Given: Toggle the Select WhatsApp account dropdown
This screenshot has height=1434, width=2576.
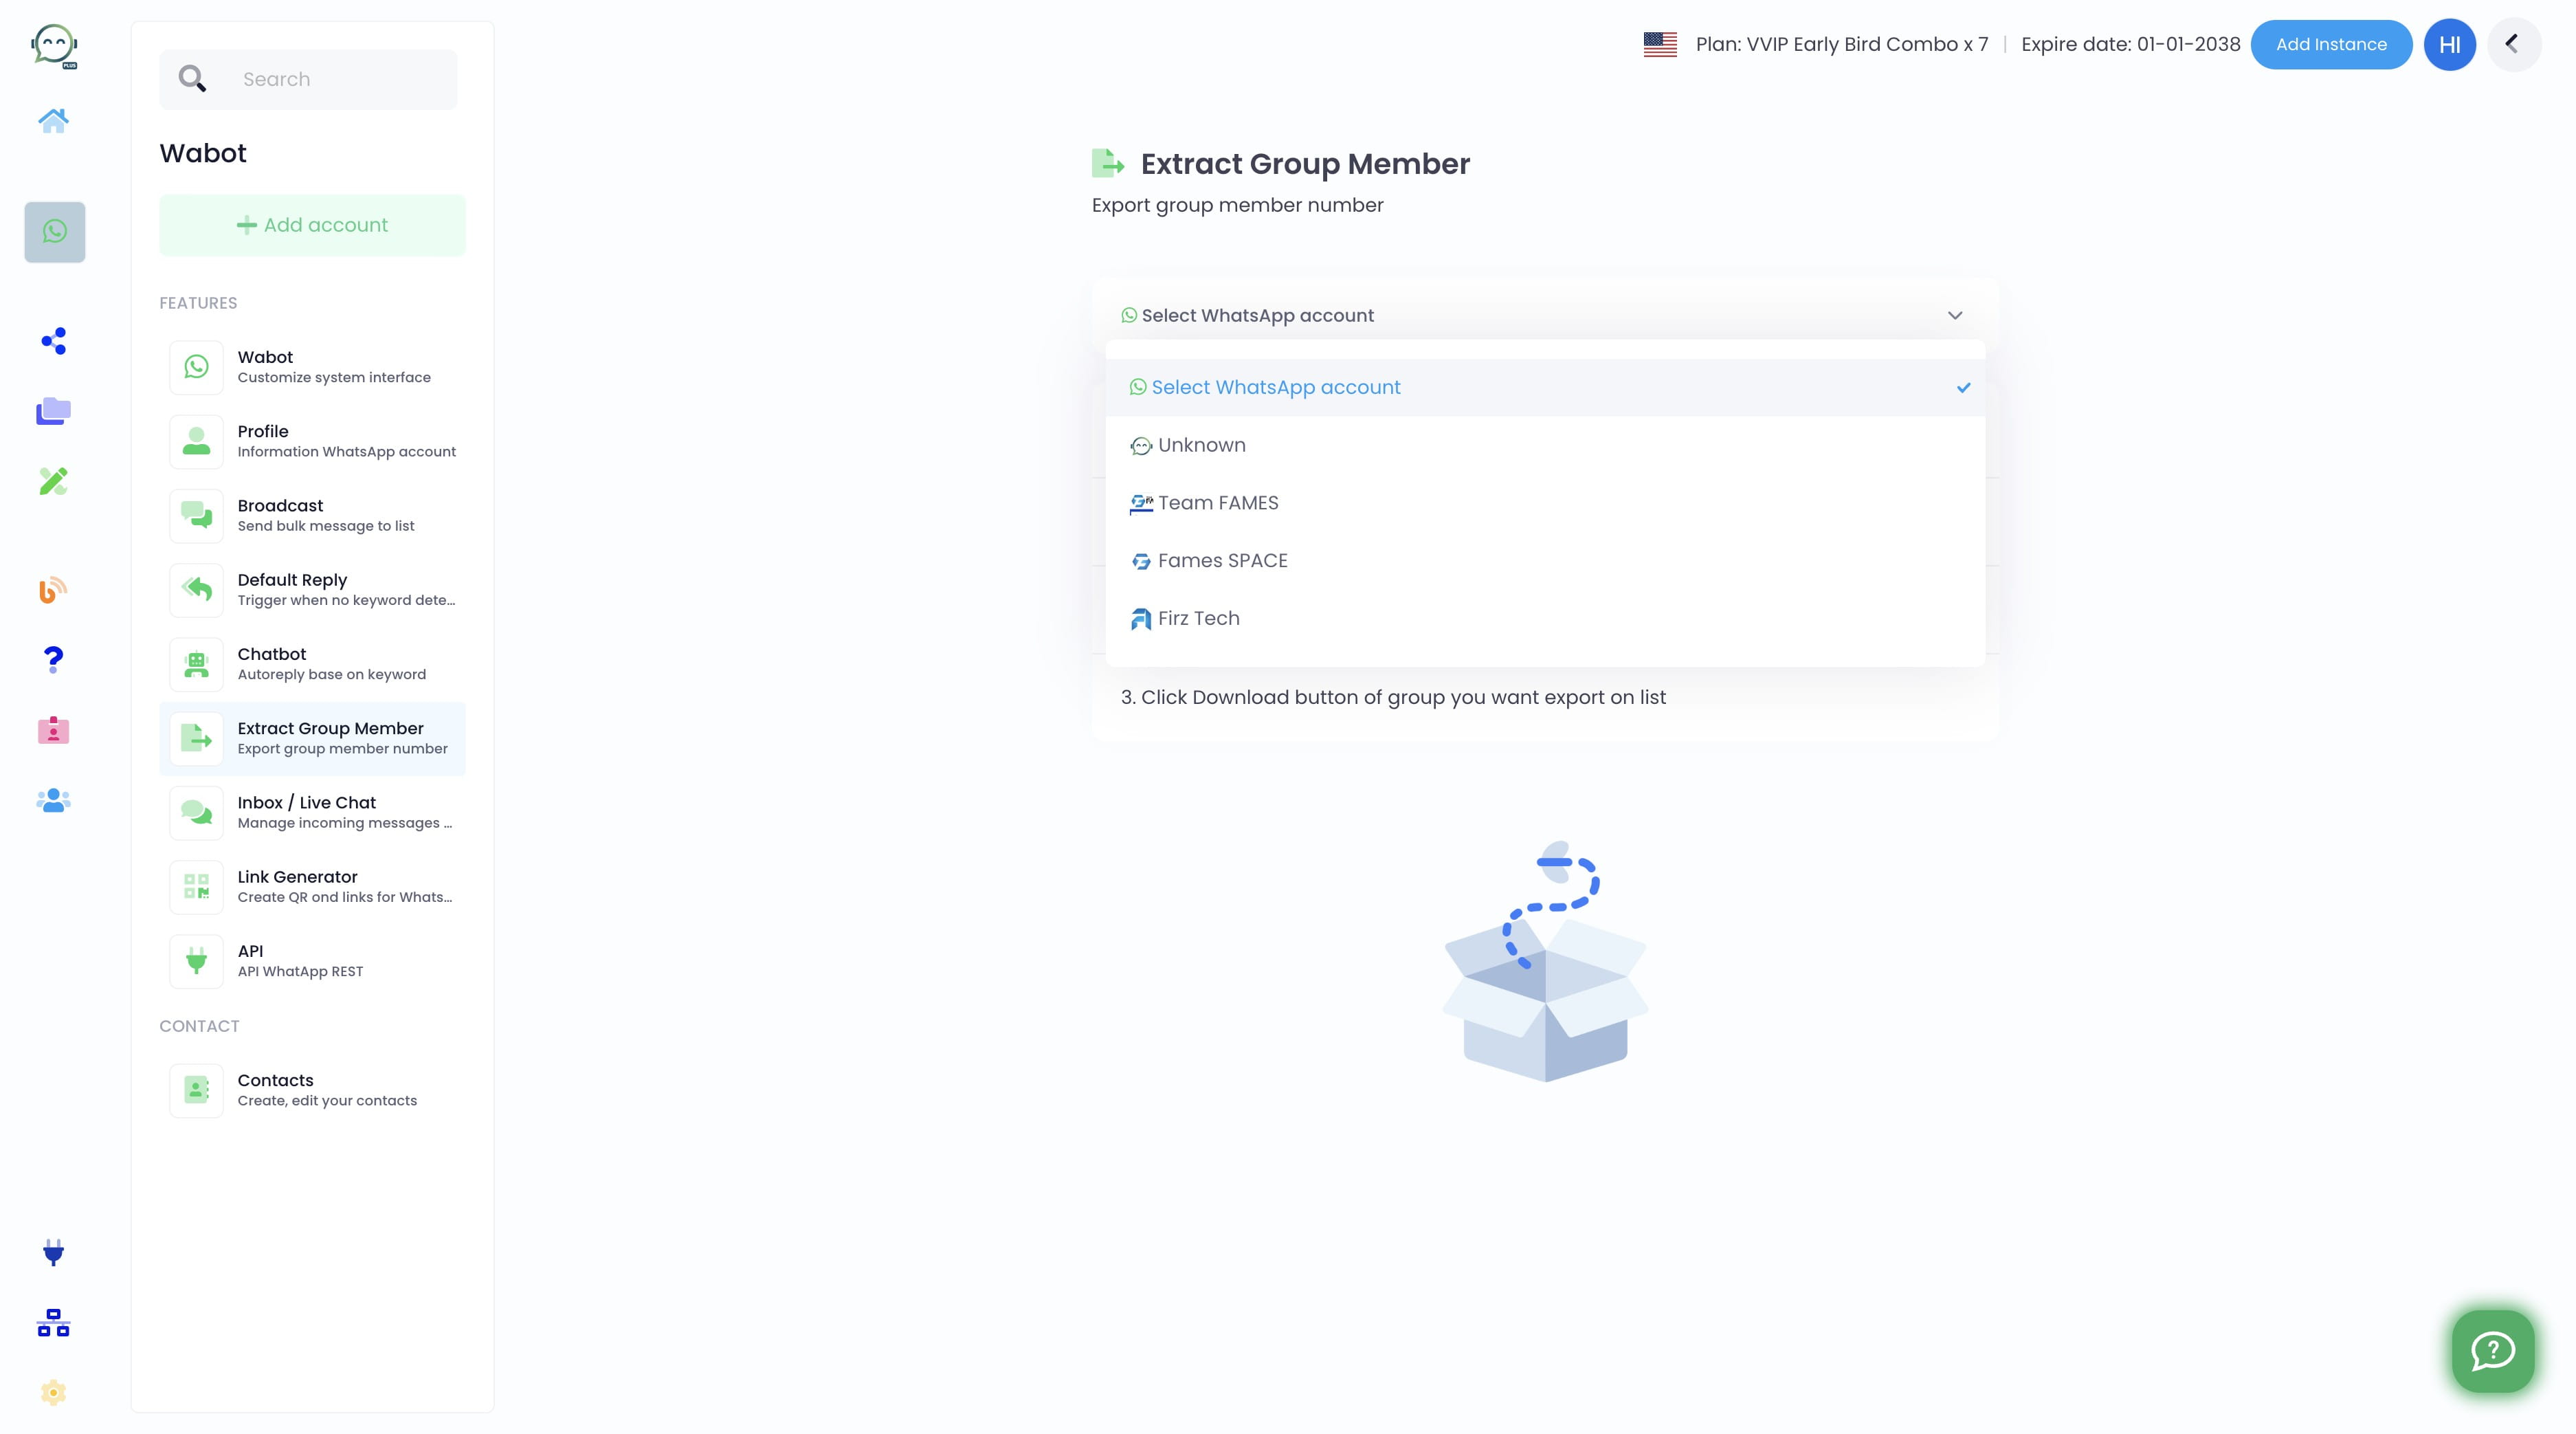Looking at the screenshot, I should click(x=1545, y=315).
